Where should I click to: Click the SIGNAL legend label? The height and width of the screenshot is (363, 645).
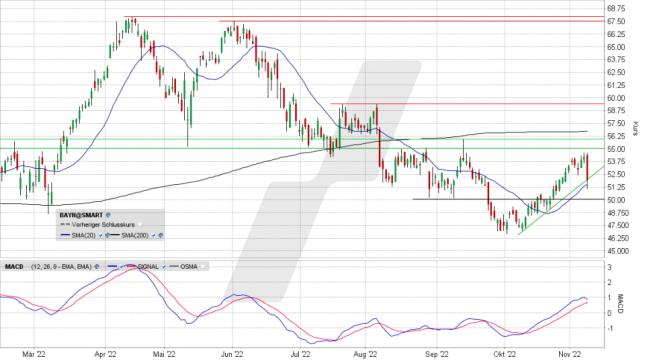click(148, 266)
